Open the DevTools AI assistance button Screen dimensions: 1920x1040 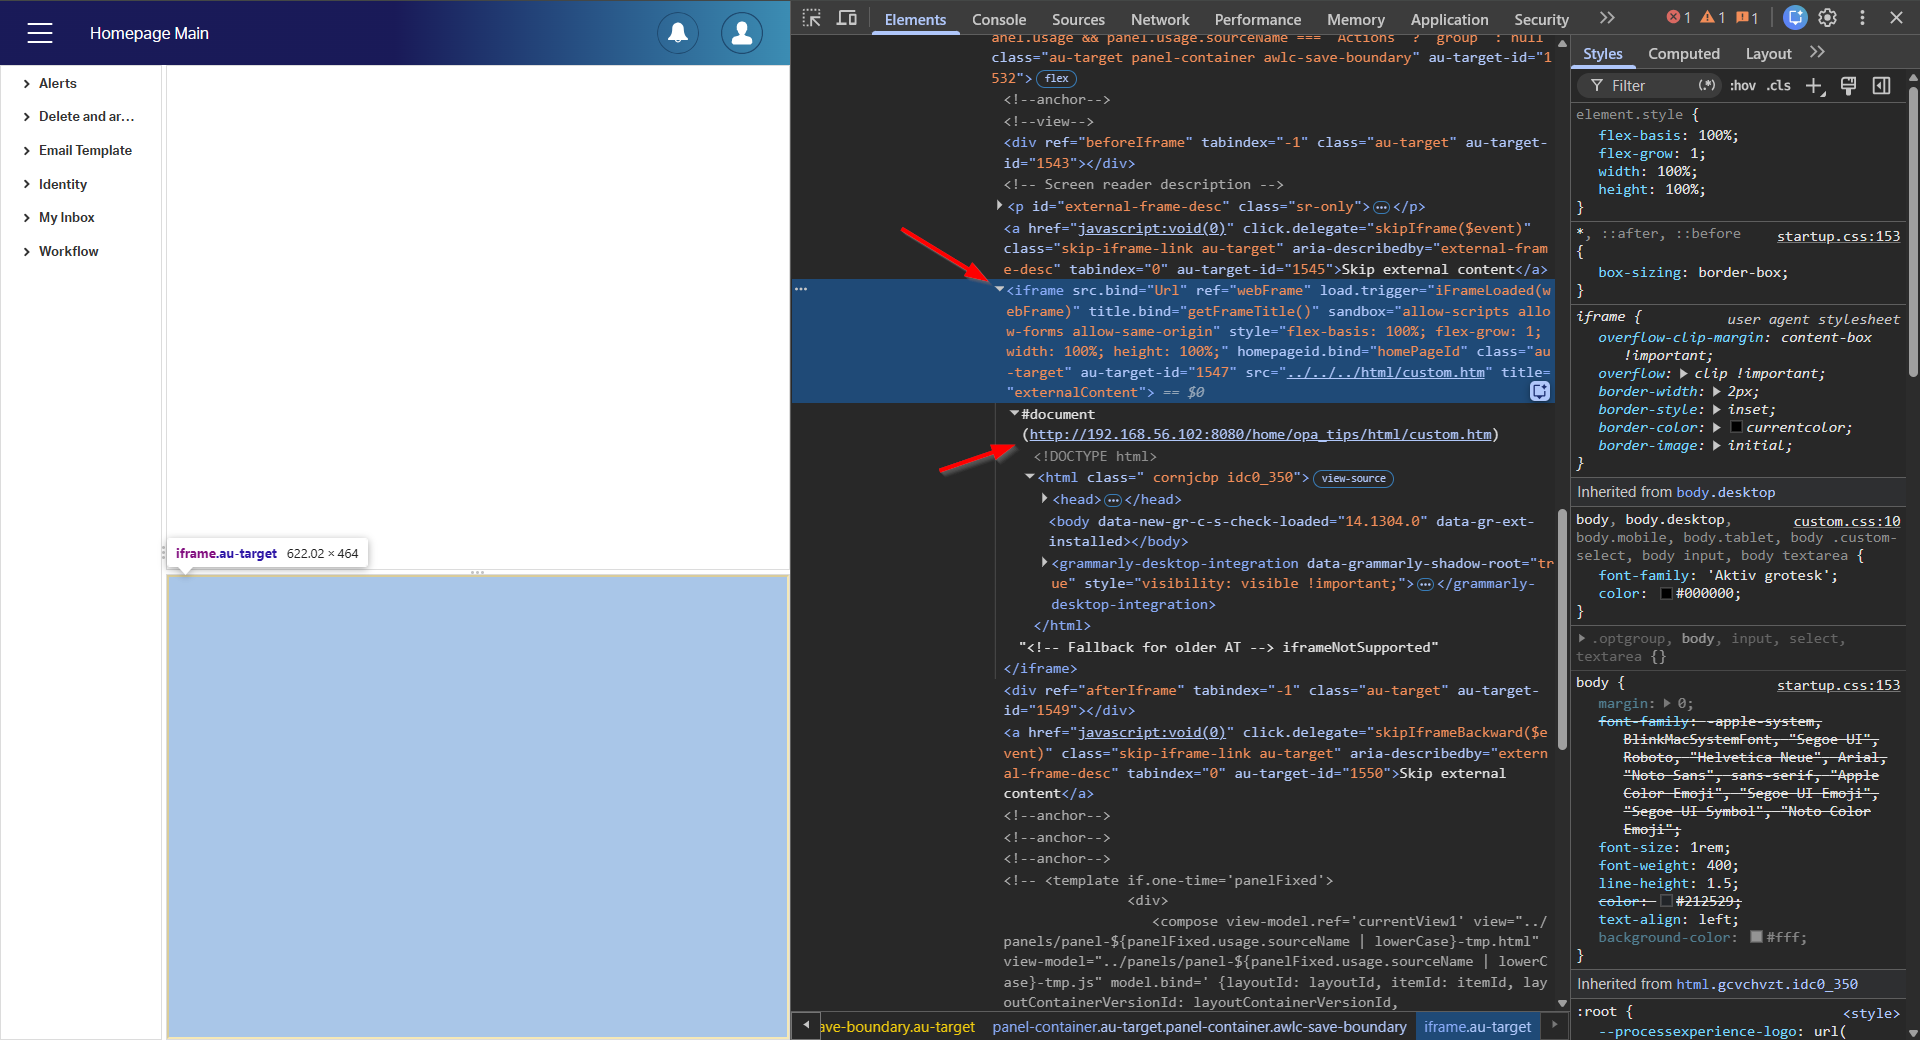click(x=1796, y=17)
